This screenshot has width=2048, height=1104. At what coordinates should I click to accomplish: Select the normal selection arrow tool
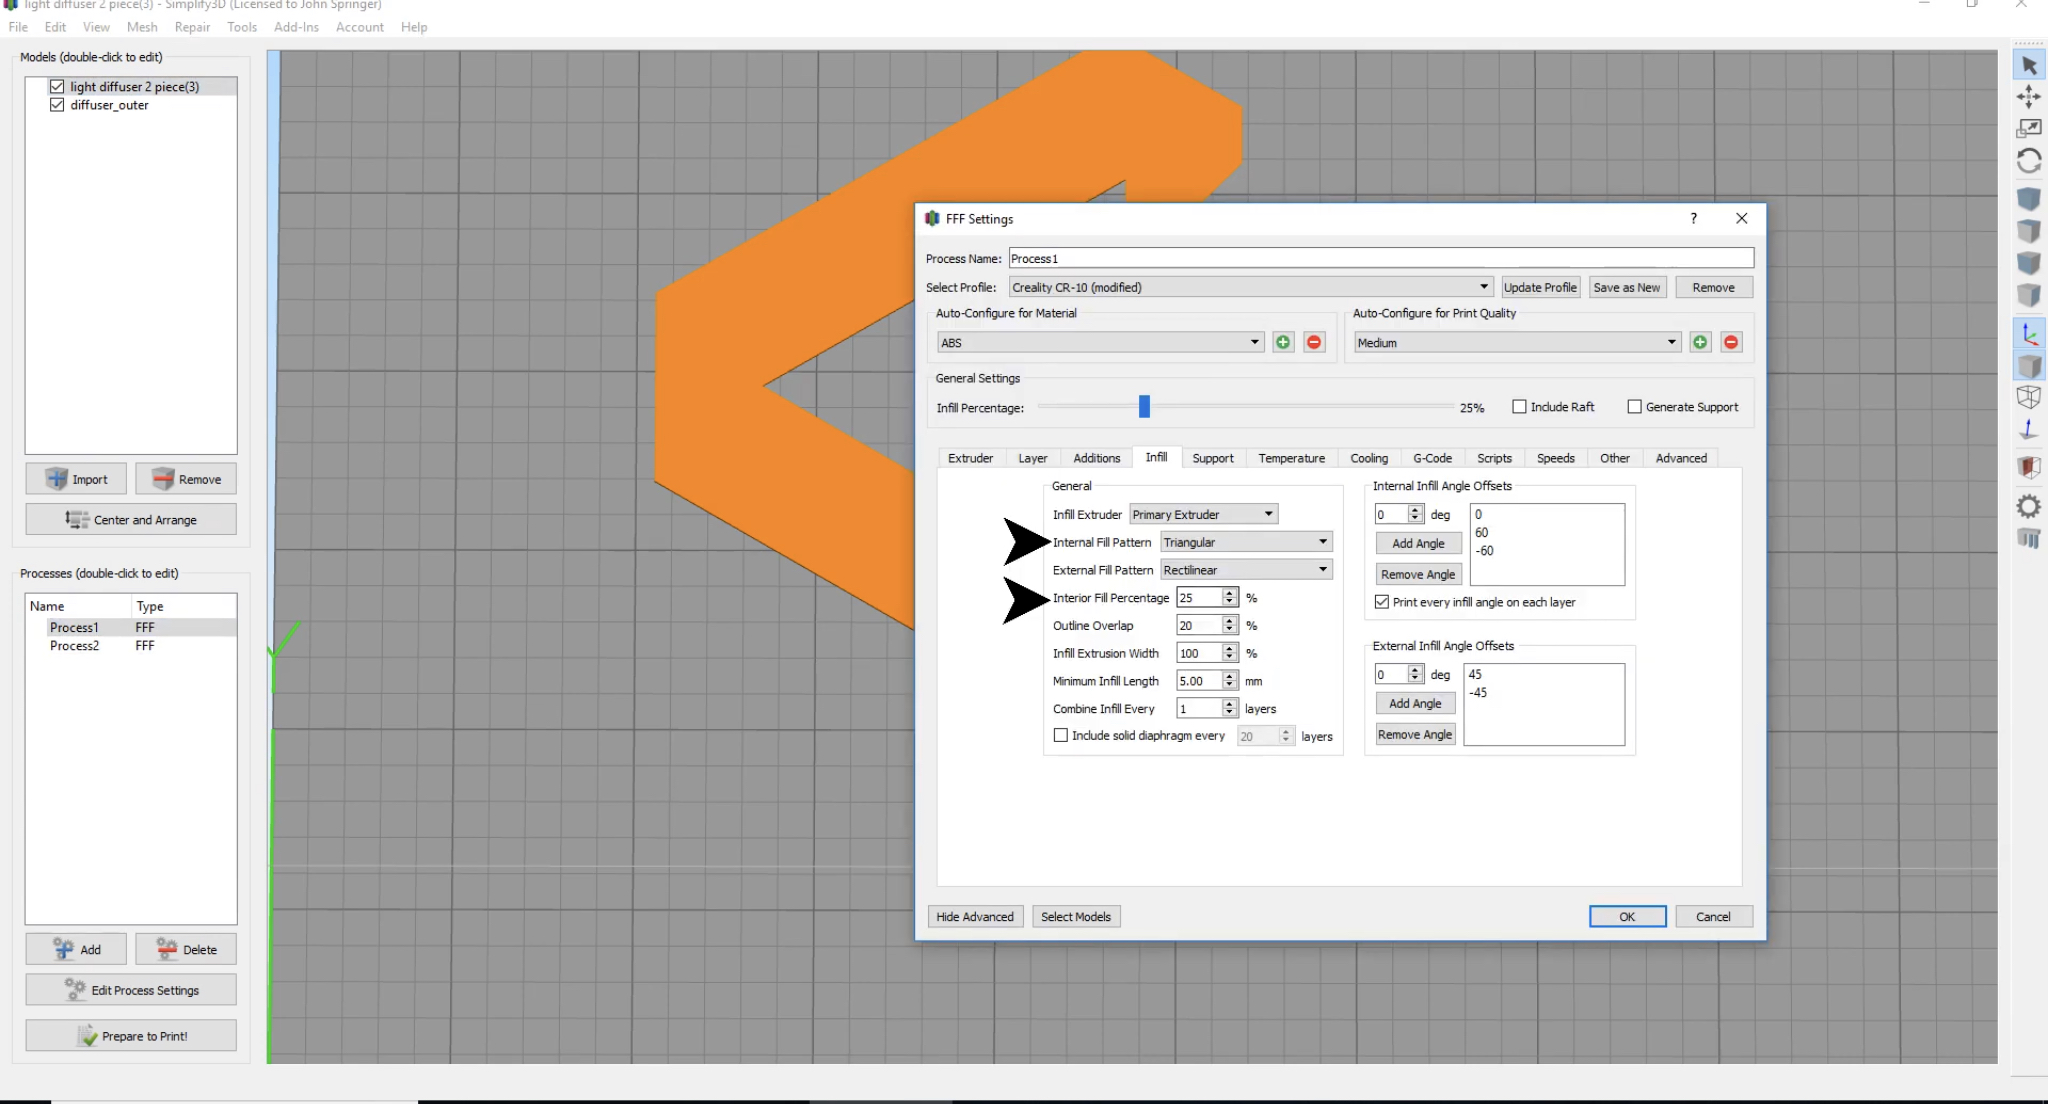[x=2028, y=66]
